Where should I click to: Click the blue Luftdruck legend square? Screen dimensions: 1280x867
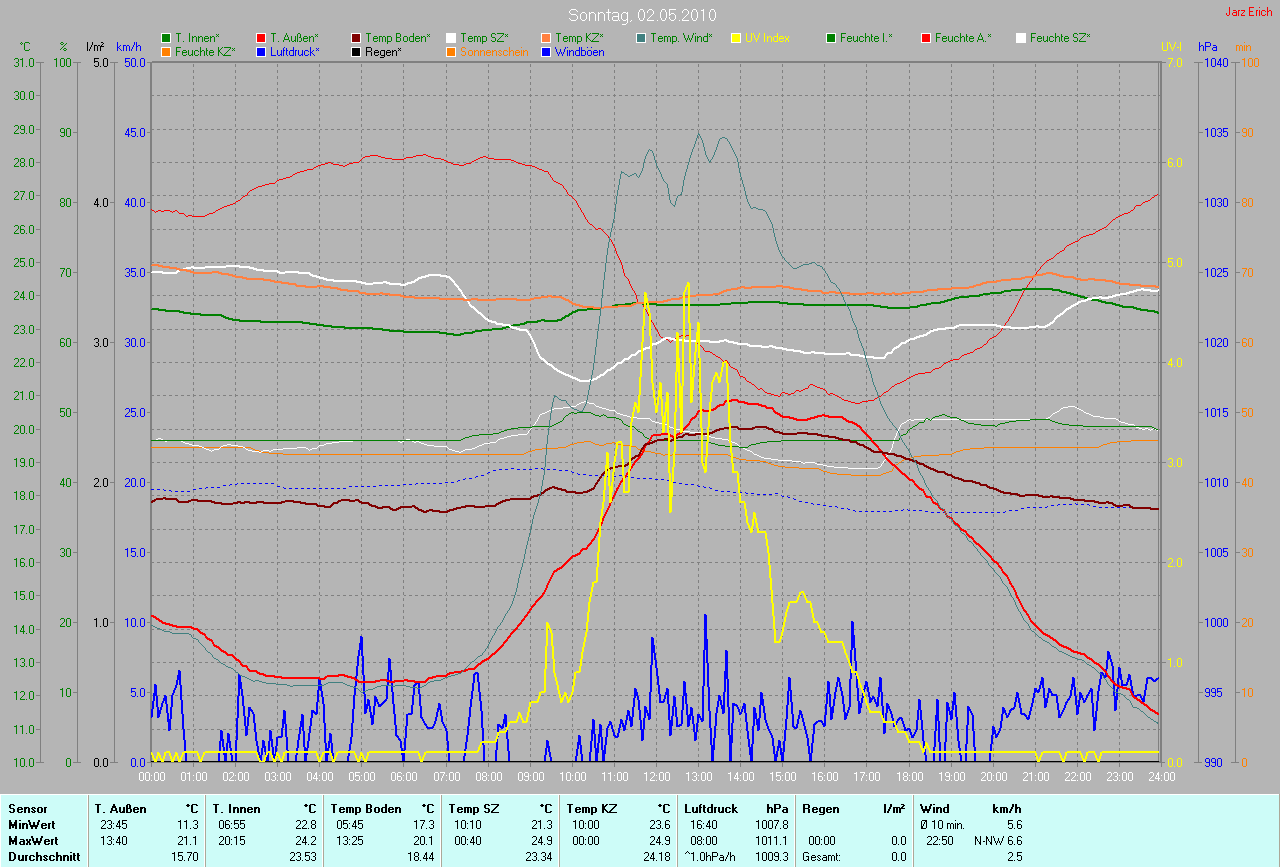(262, 51)
